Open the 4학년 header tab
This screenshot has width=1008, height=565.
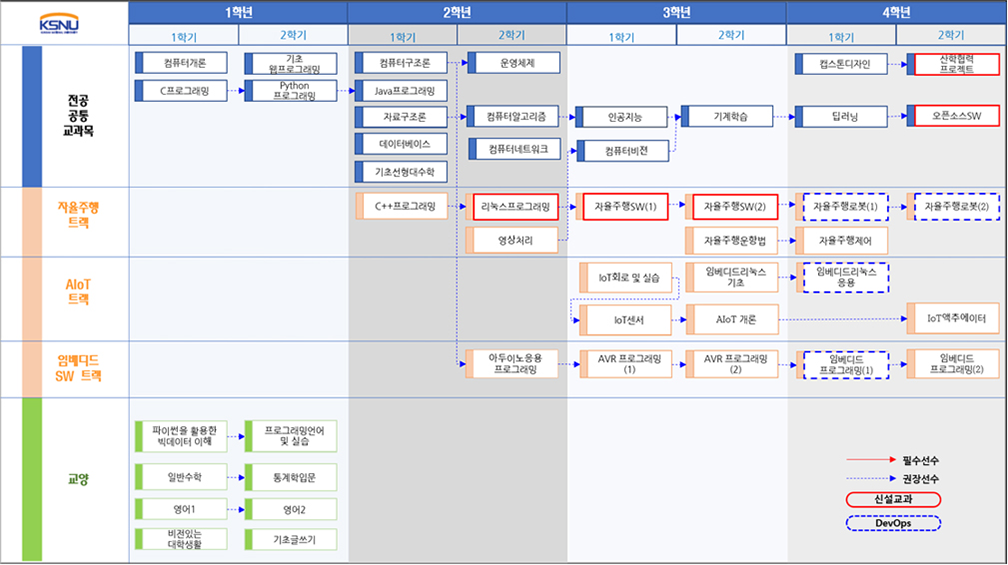pos(895,12)
